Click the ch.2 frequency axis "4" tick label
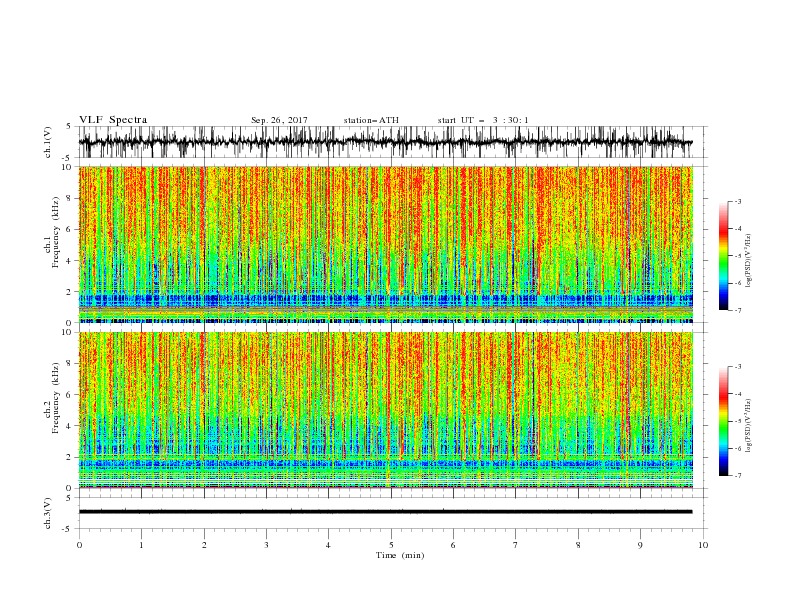The height and width of the screenshot is (612, 792). click(x=70, y=426)
